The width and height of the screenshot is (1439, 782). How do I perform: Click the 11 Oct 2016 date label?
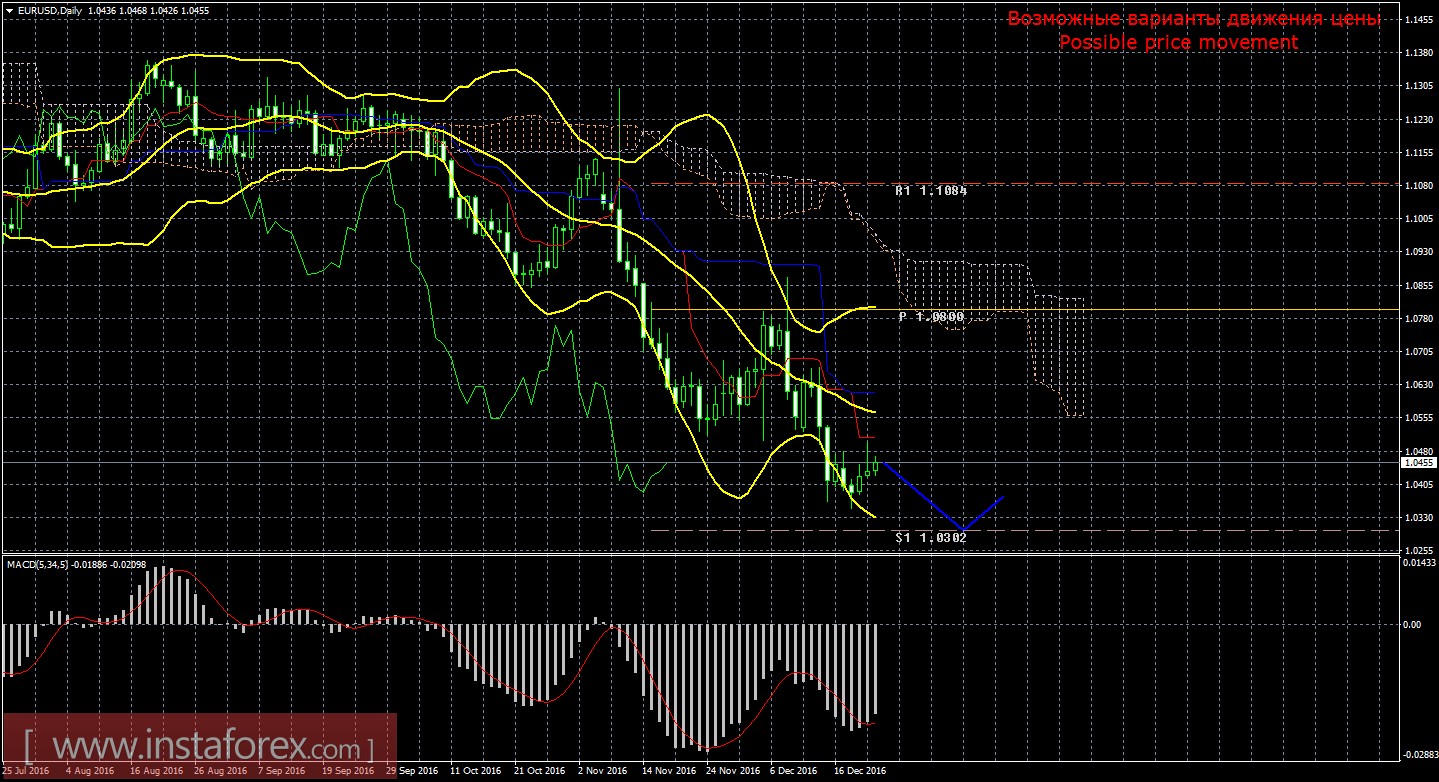475,771
